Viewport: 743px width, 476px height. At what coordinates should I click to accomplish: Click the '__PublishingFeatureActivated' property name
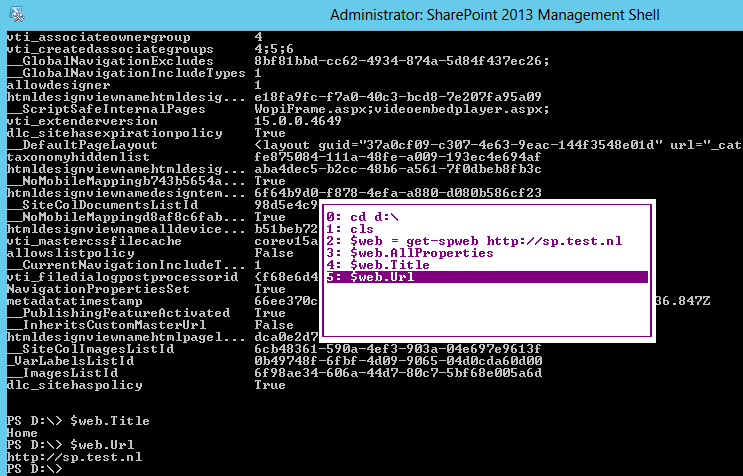pos(118,313)
